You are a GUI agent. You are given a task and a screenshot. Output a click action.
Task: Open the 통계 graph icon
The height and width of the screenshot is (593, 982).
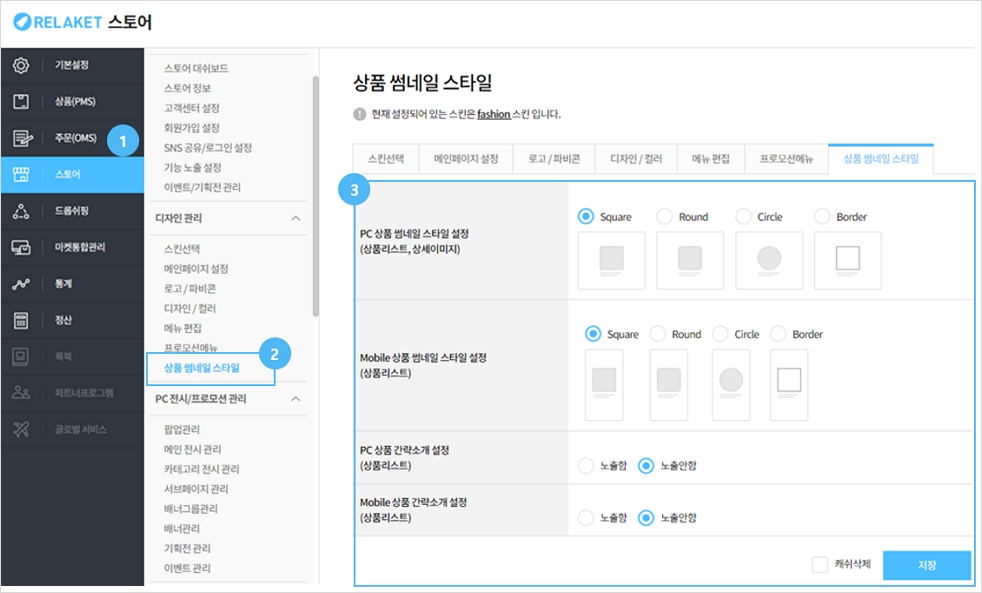click(21, 284)
